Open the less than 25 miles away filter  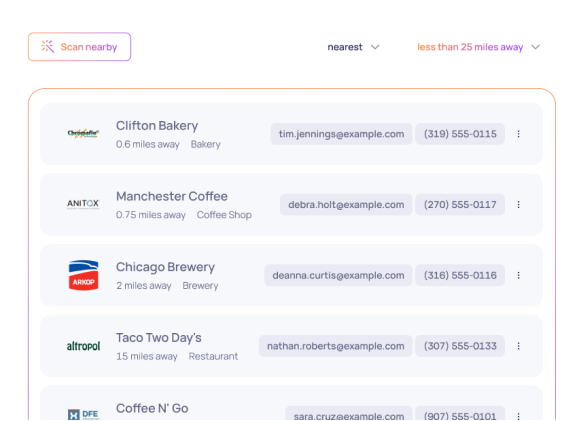479,47
